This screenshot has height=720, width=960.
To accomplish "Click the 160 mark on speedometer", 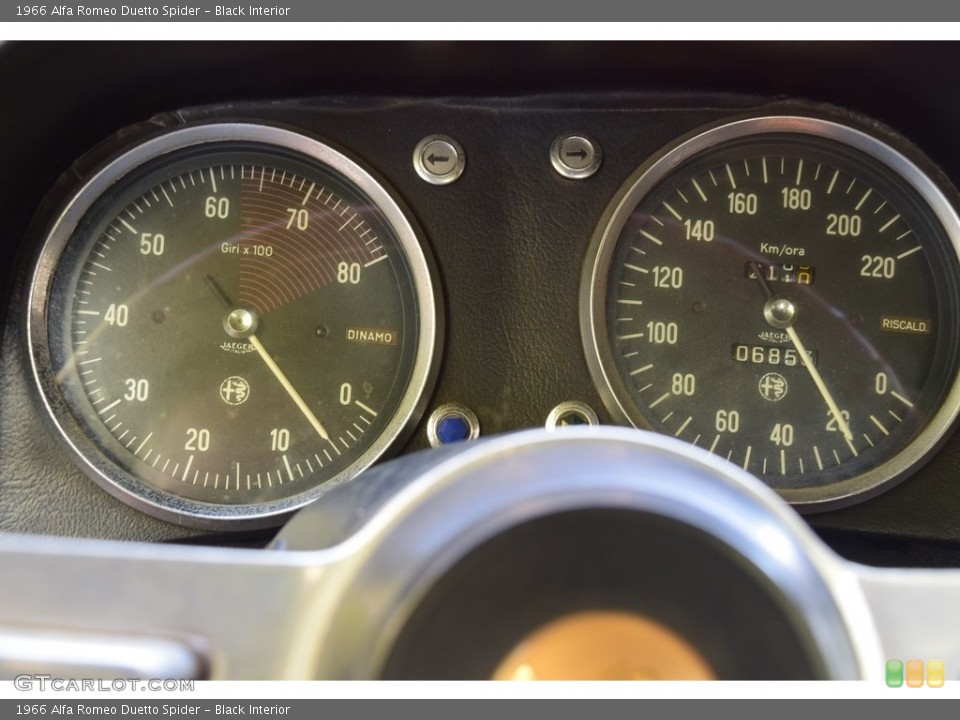I will 742,203.
